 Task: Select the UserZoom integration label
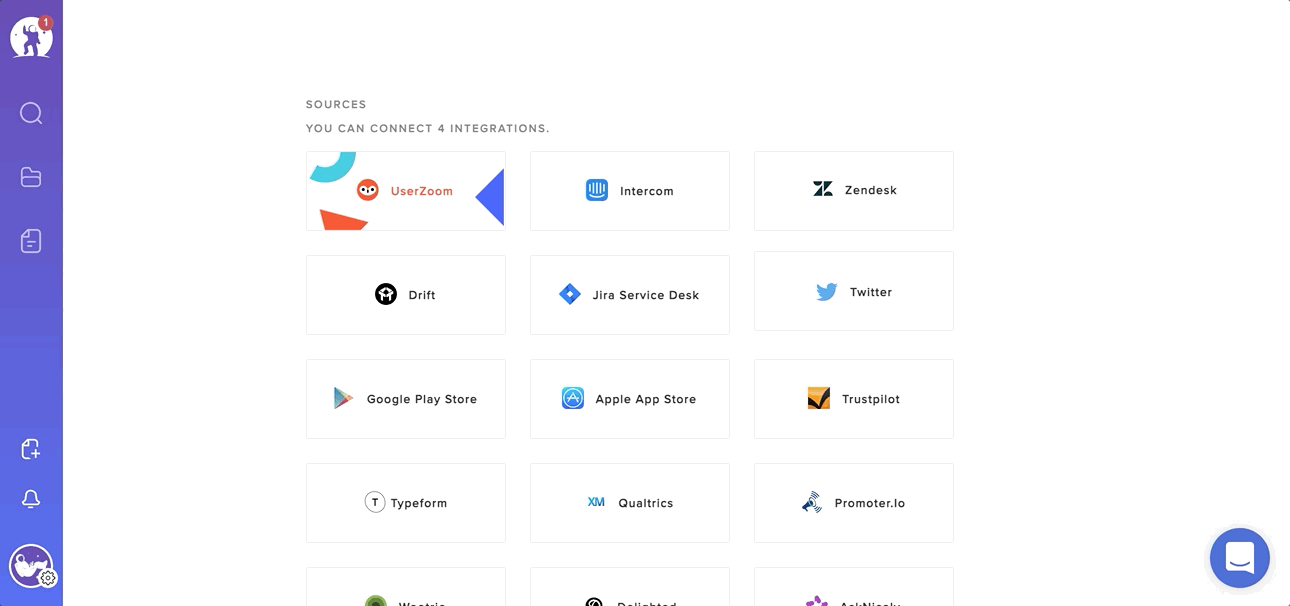[422, 191]
